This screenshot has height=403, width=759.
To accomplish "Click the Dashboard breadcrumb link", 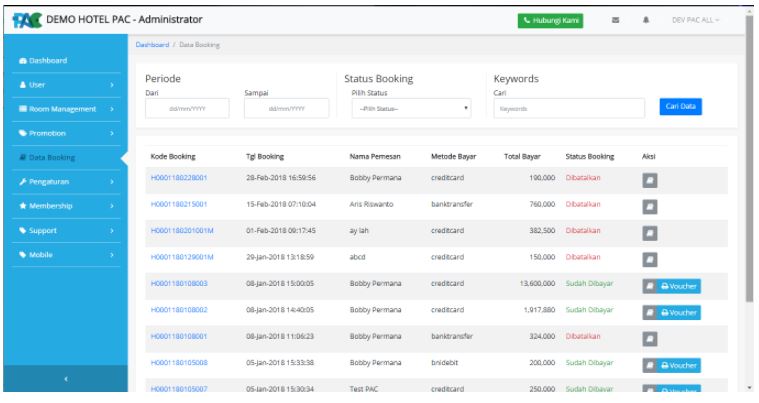I will (152, 45).
